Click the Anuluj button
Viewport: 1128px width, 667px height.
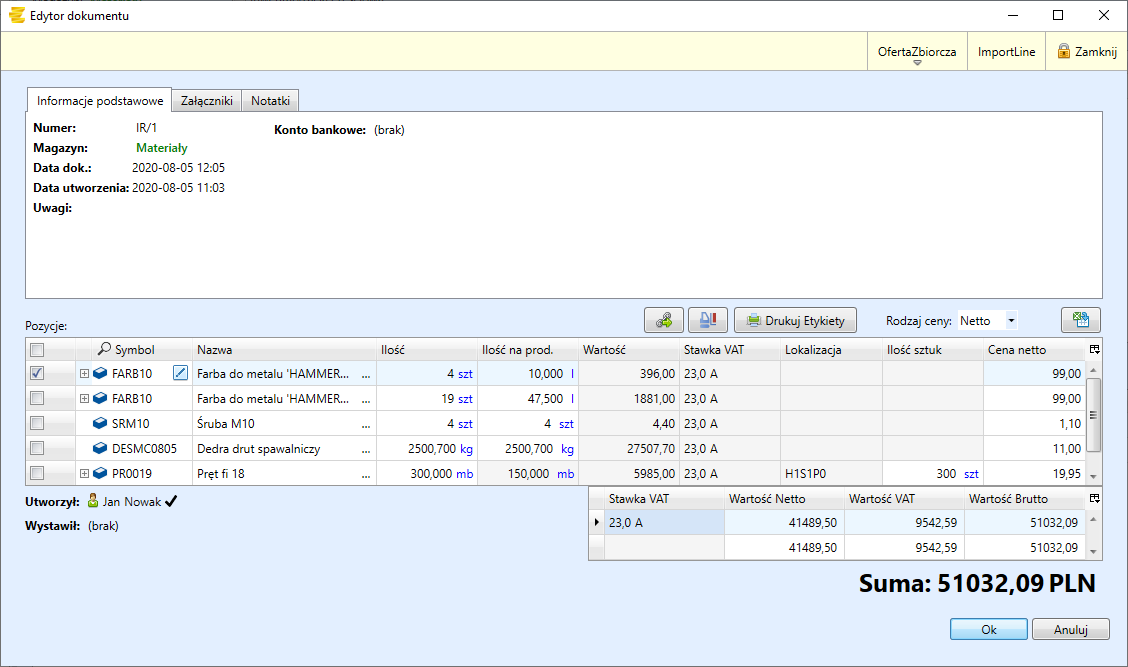tap(1069, 630)
